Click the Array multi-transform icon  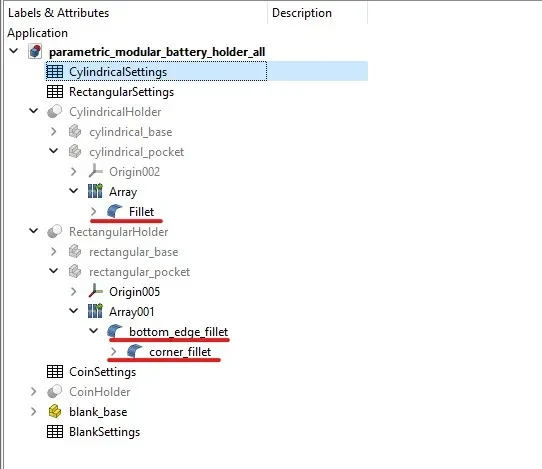coord(95,191)
